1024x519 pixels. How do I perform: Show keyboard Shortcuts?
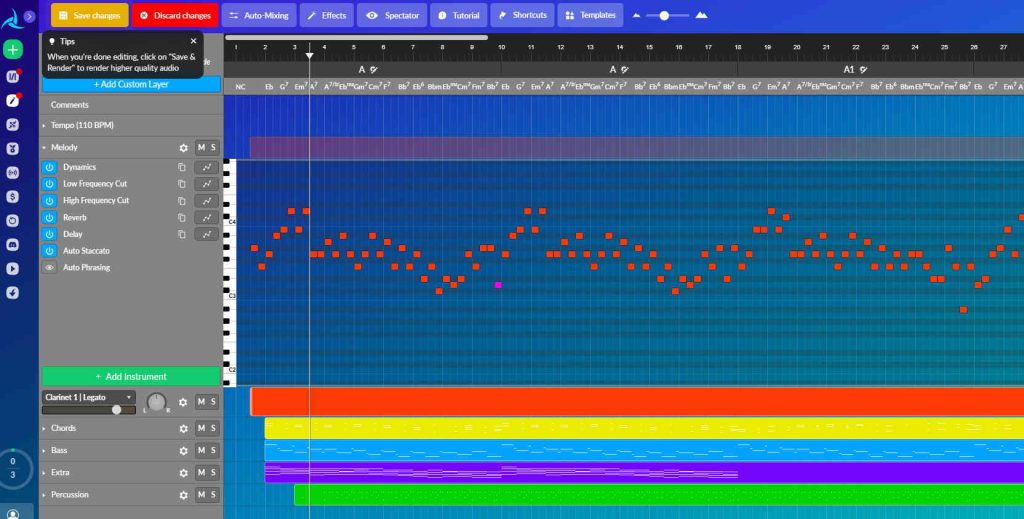[522, 15]
